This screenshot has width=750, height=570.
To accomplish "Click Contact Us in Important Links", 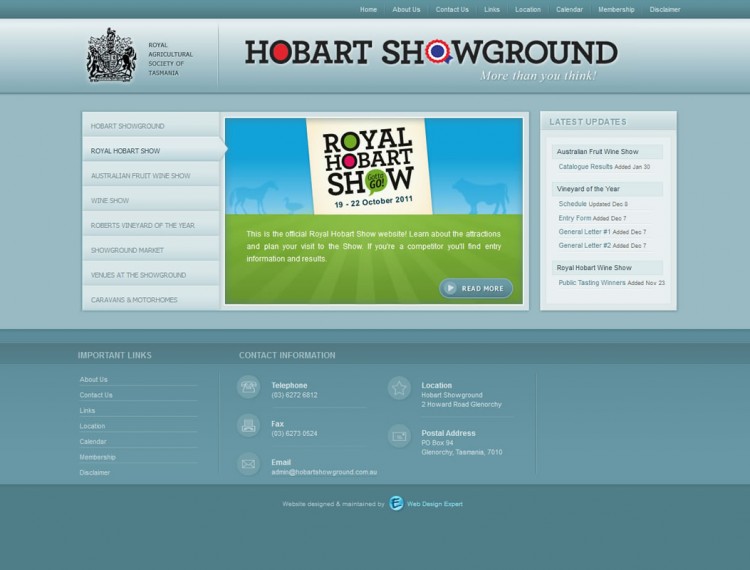I will tap(96, 395).
